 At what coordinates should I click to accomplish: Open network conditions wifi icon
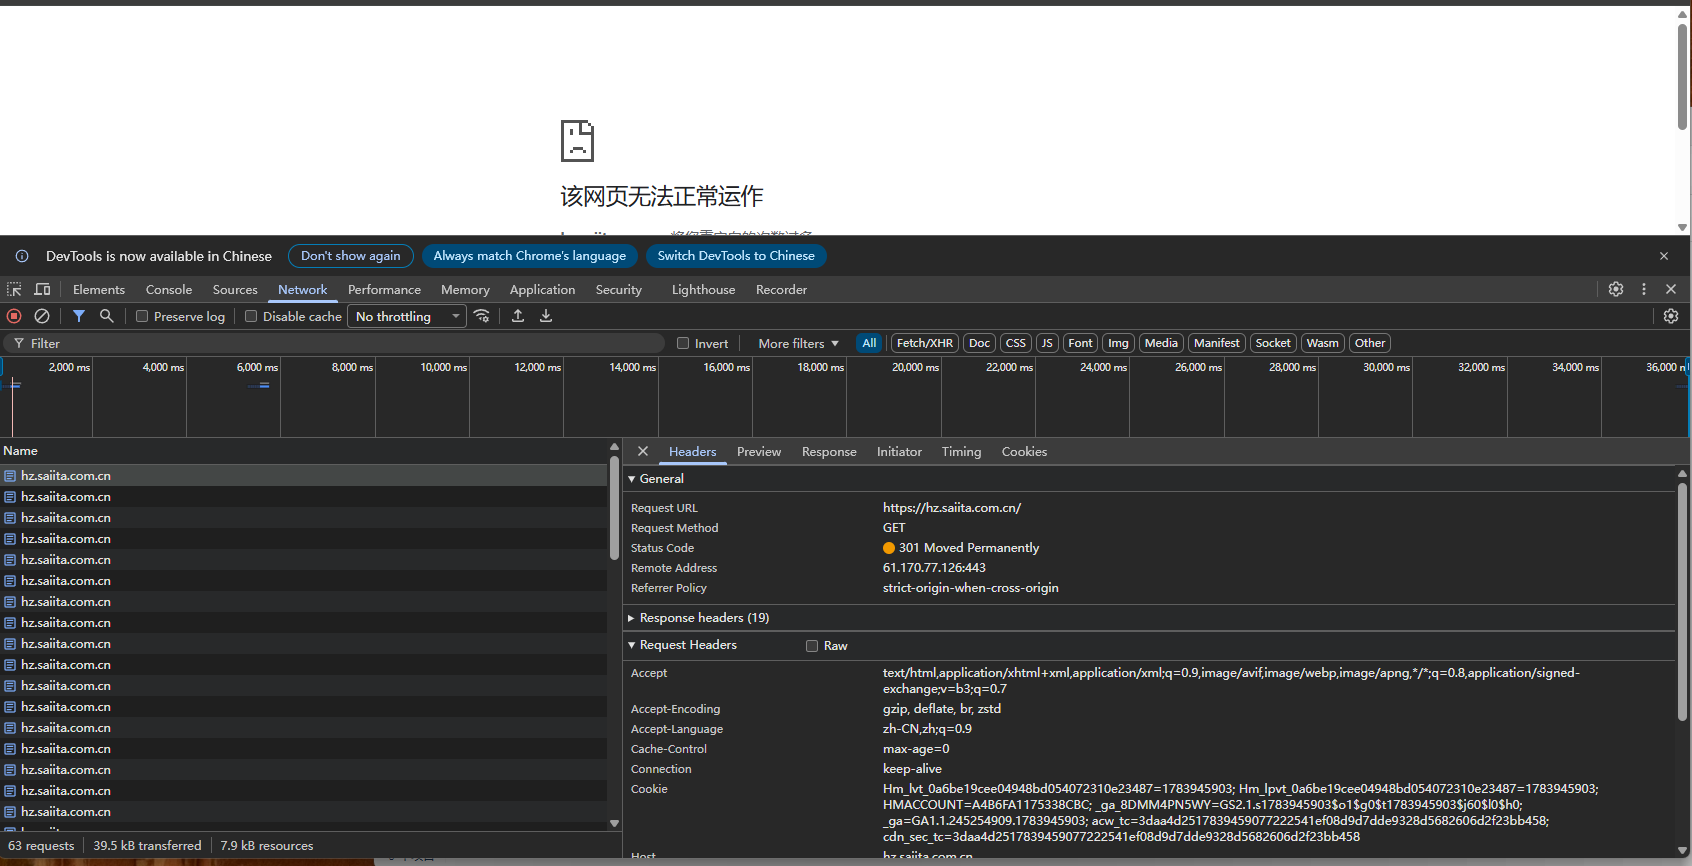tap(482, 316)
